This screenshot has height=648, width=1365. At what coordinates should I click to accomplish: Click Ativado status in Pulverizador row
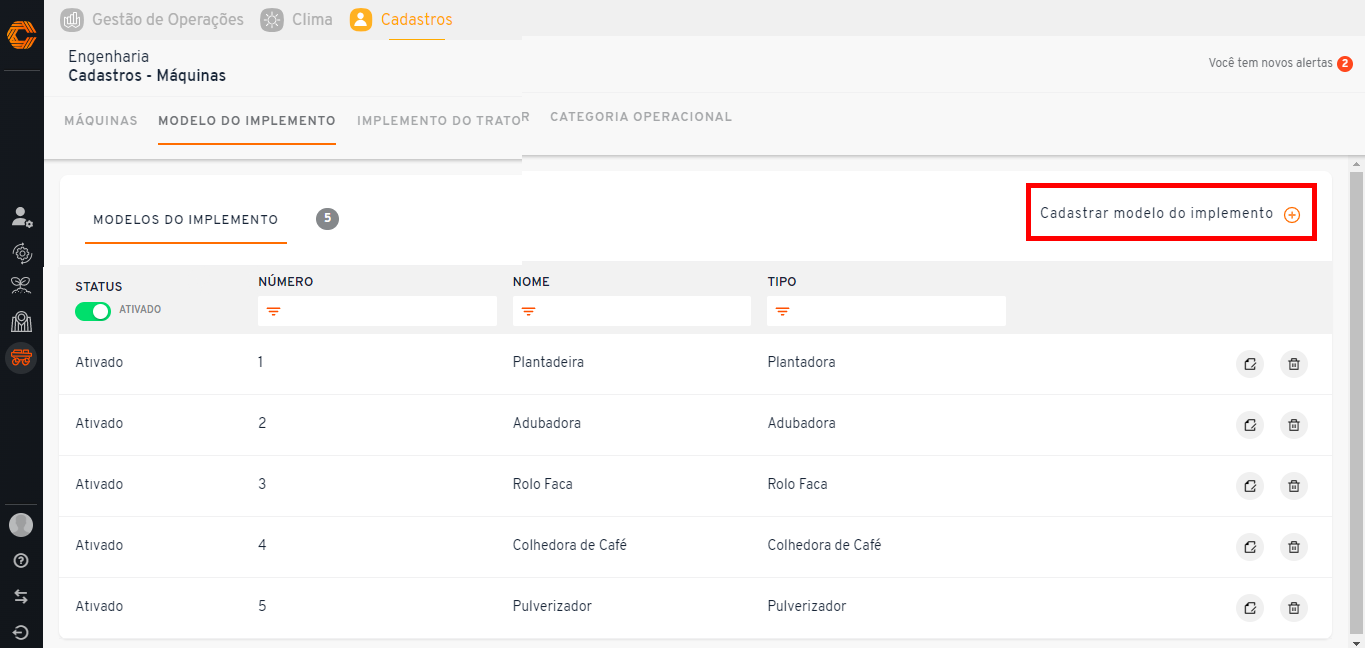[99, 606]
